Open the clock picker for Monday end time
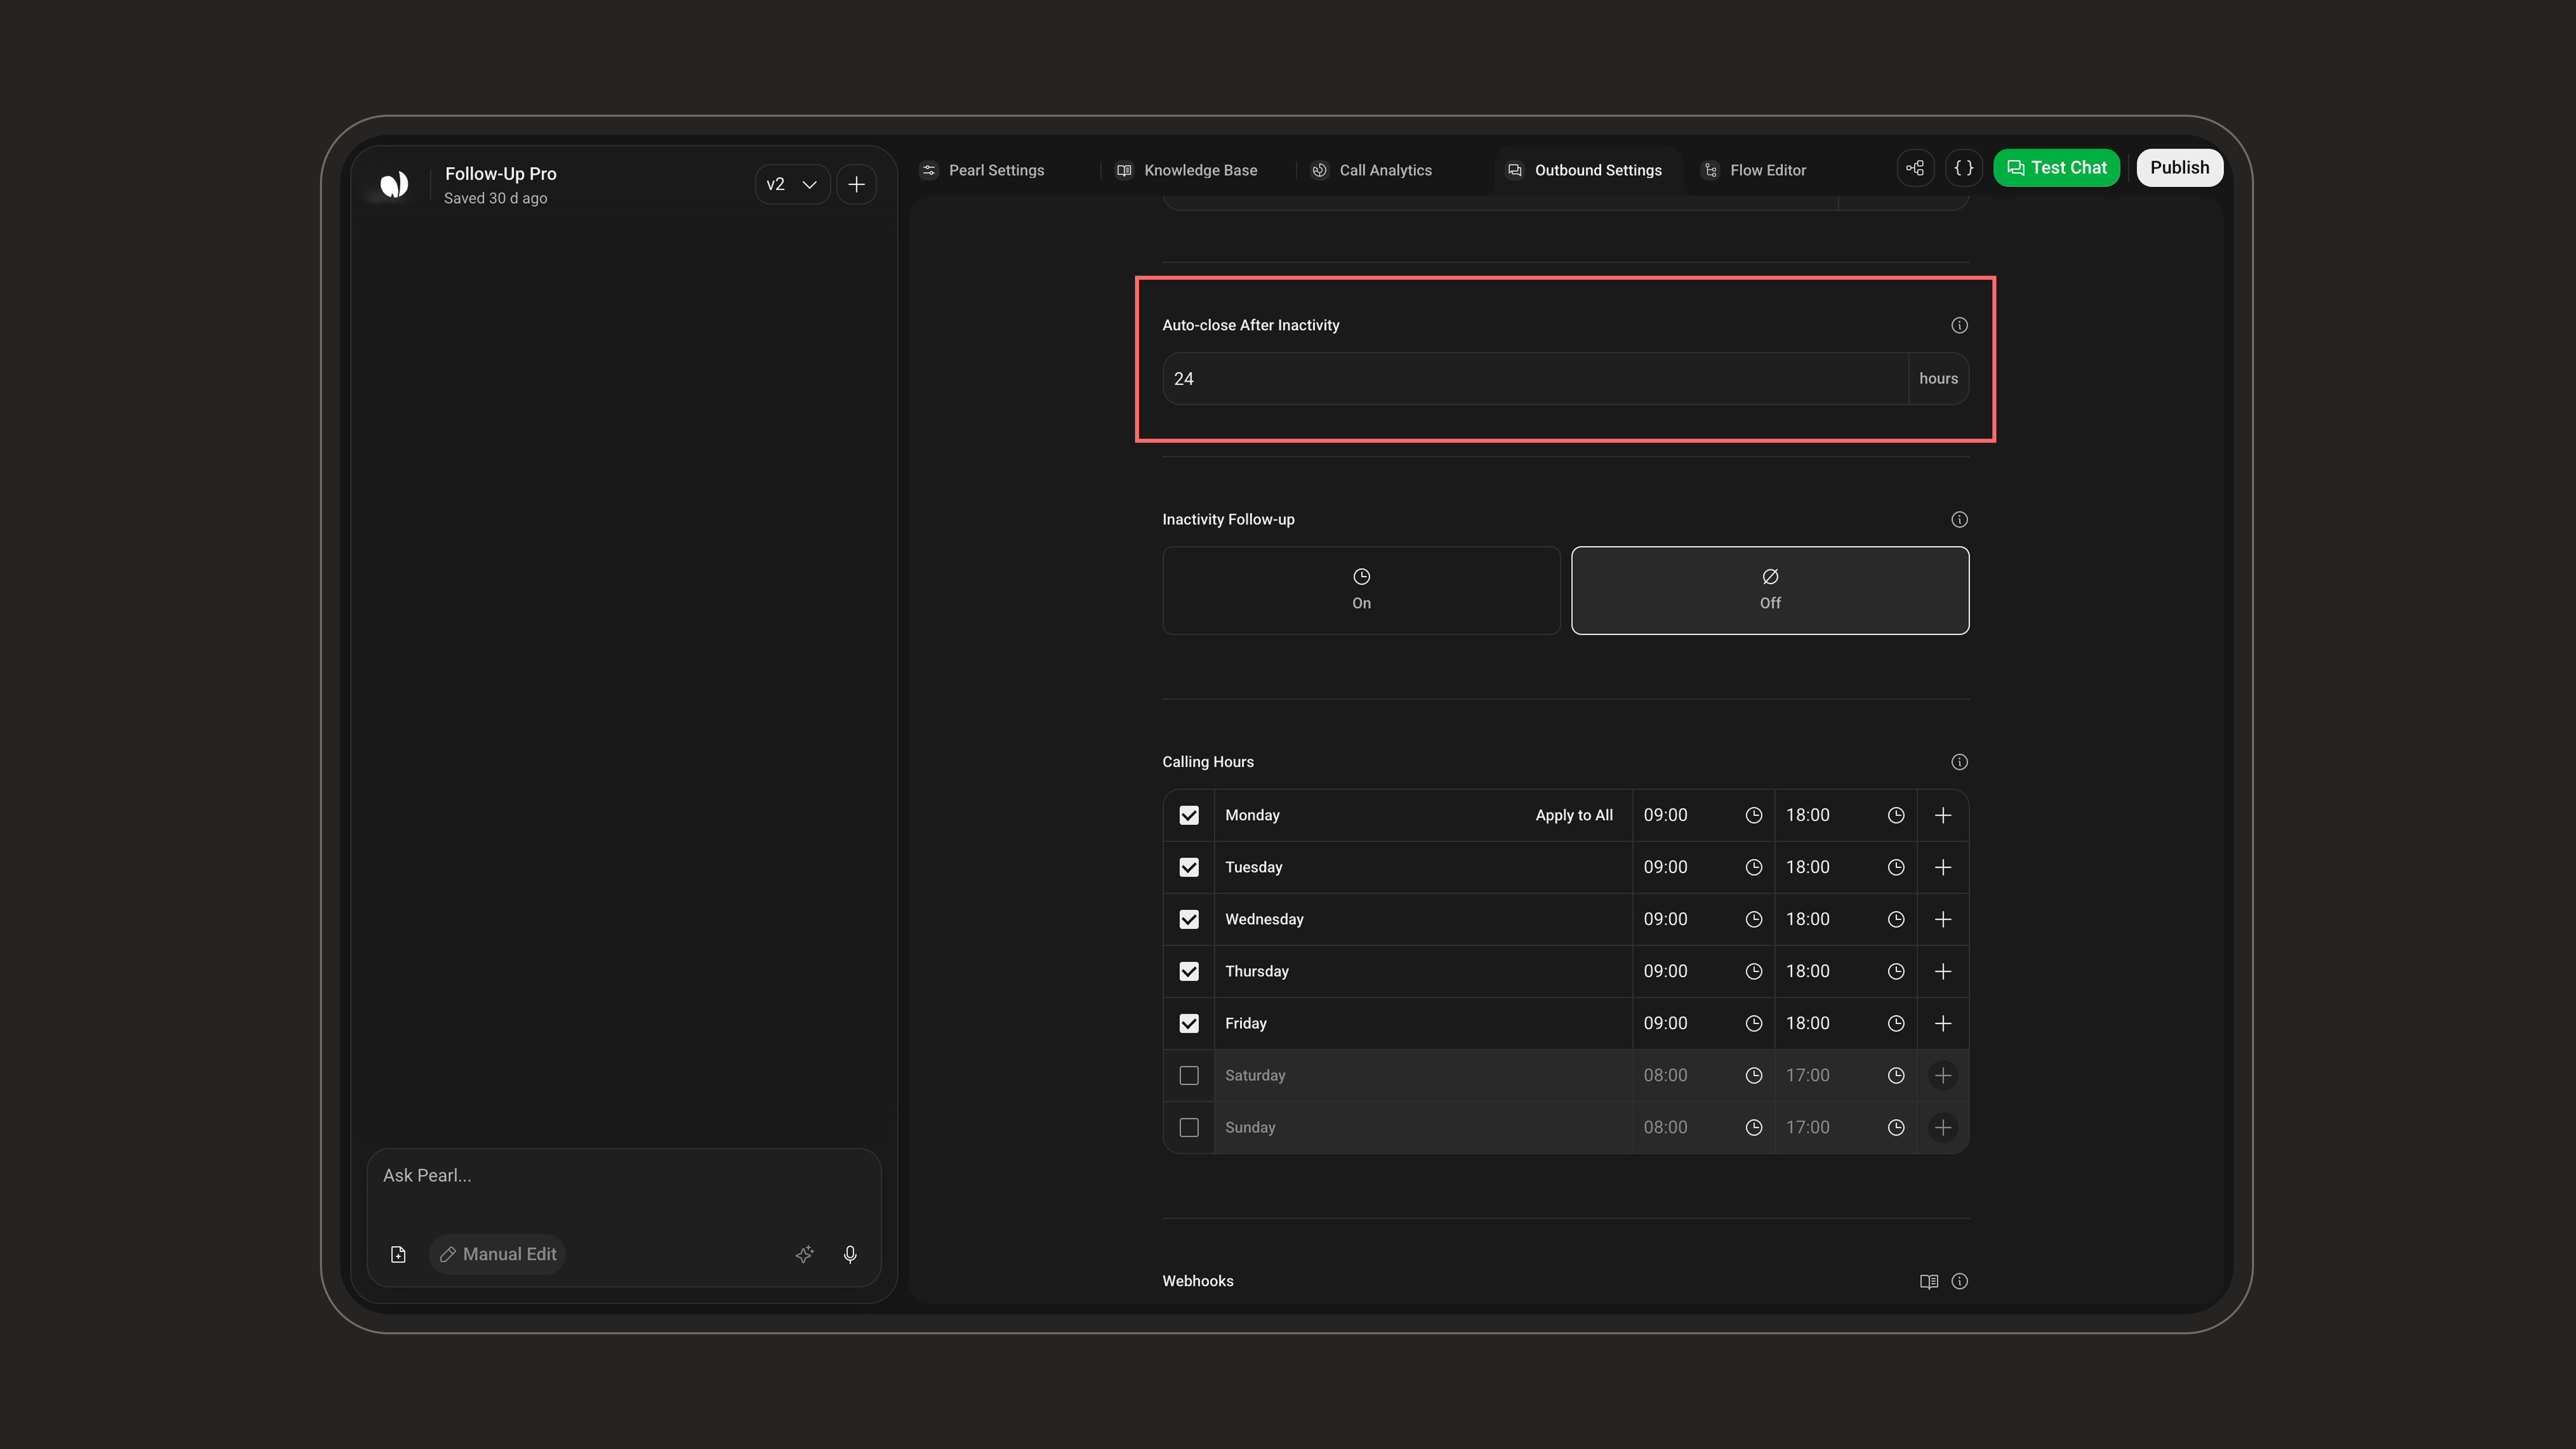Image resolution: width=2576 pixels, height=1449 pixels. 1895,815
